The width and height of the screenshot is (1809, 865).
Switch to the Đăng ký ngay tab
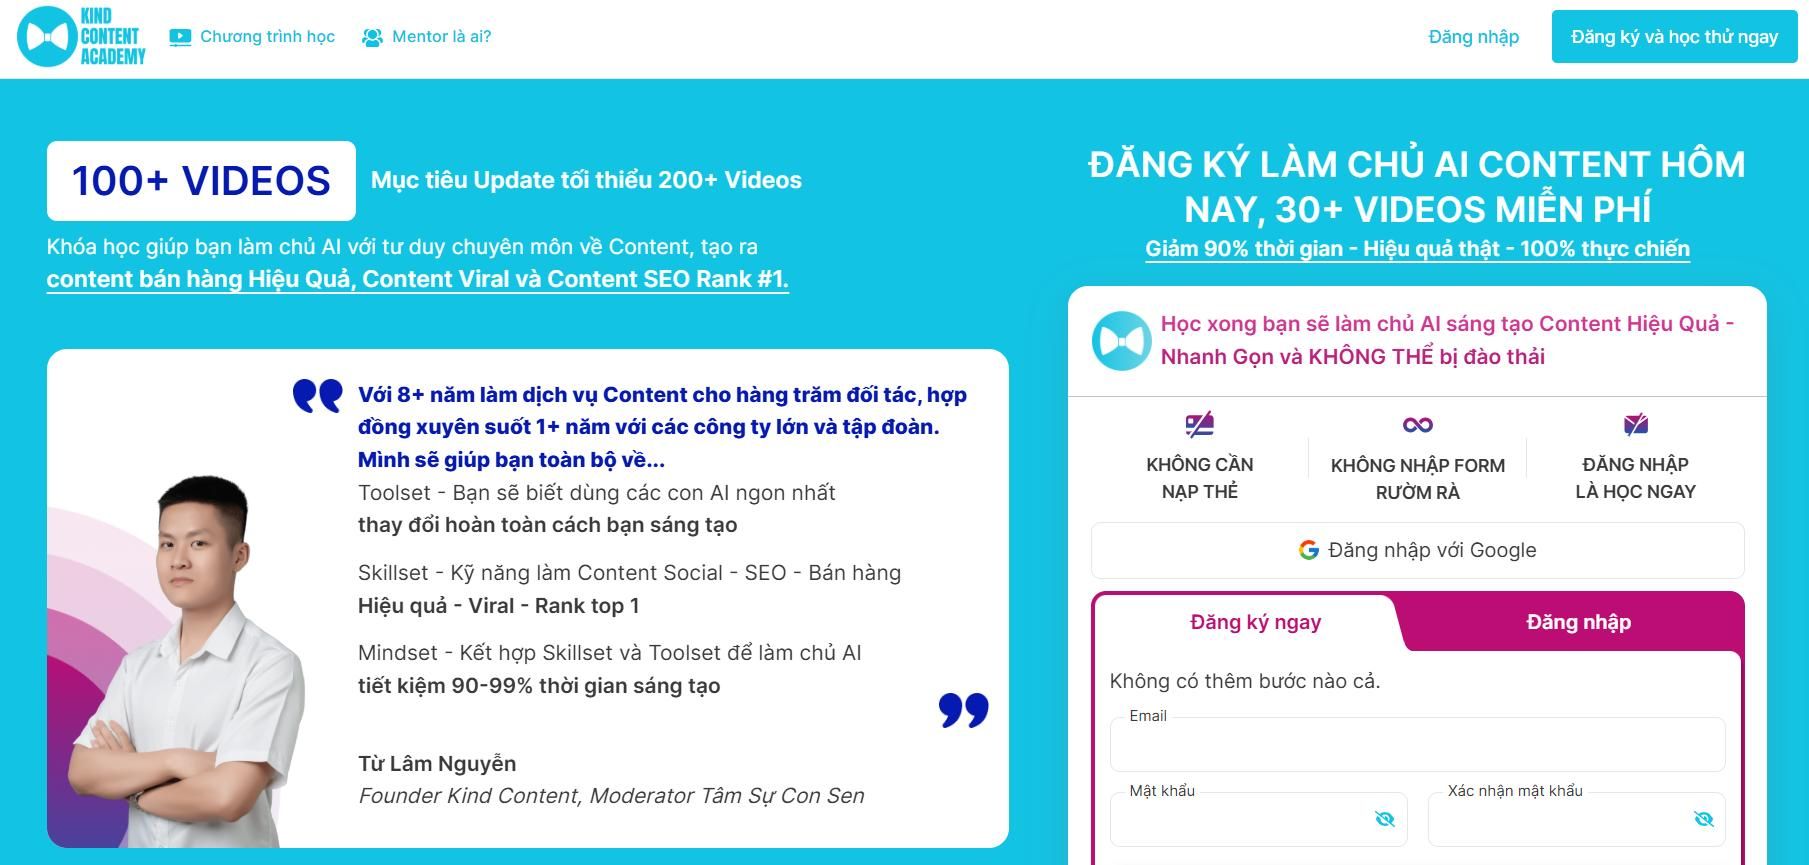pyautogui.click(x=1255, y=622)
